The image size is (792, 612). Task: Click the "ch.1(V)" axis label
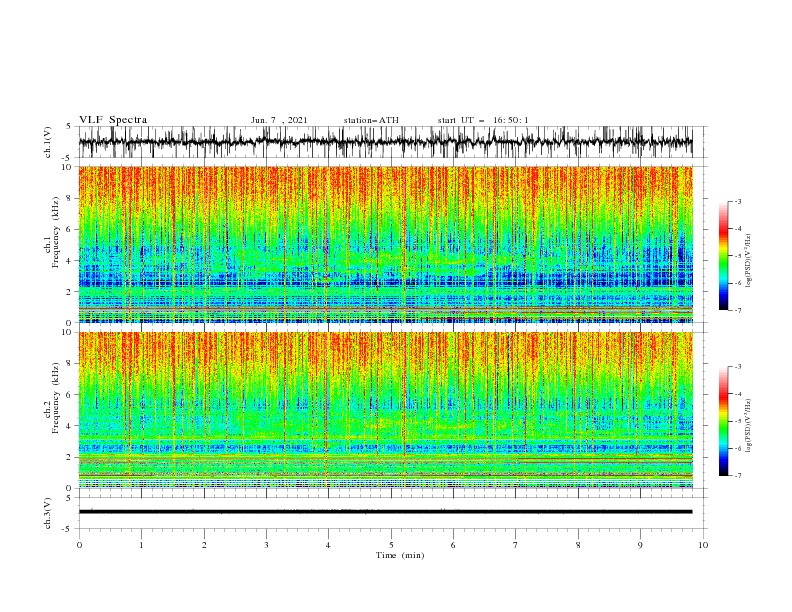coord(48,142)
